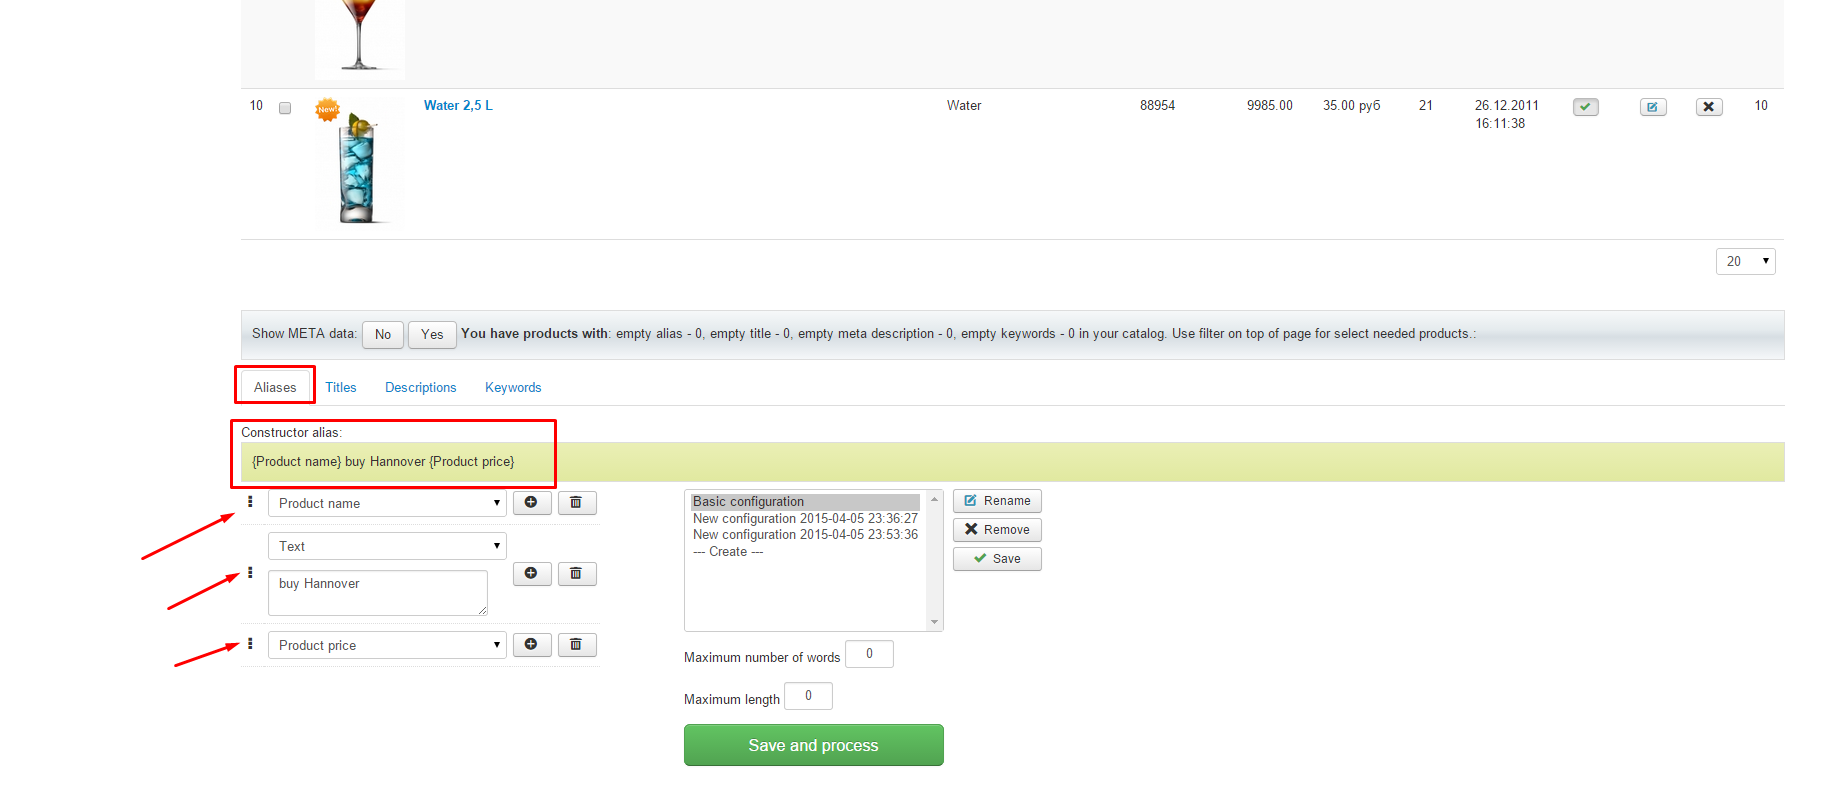Image resolution: width=1830 pixels, height=800 pixels.
Task: Expand the items-per-page dropdown showing 20
Action: click(x=1745, y=262)
